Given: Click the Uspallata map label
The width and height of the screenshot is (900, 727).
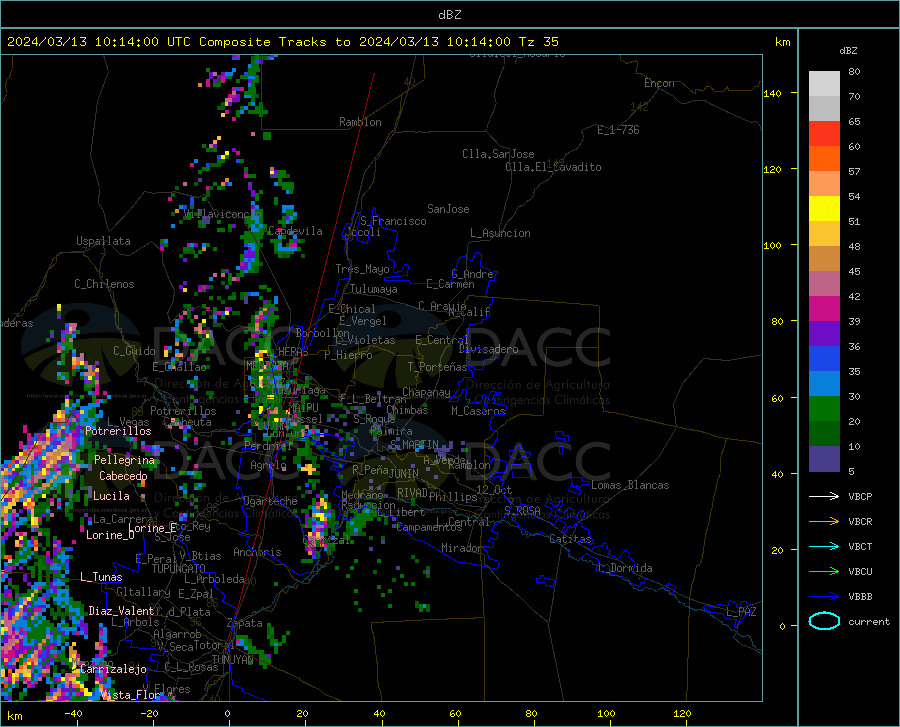Looking at the screenshot, I should coord(103,241).
